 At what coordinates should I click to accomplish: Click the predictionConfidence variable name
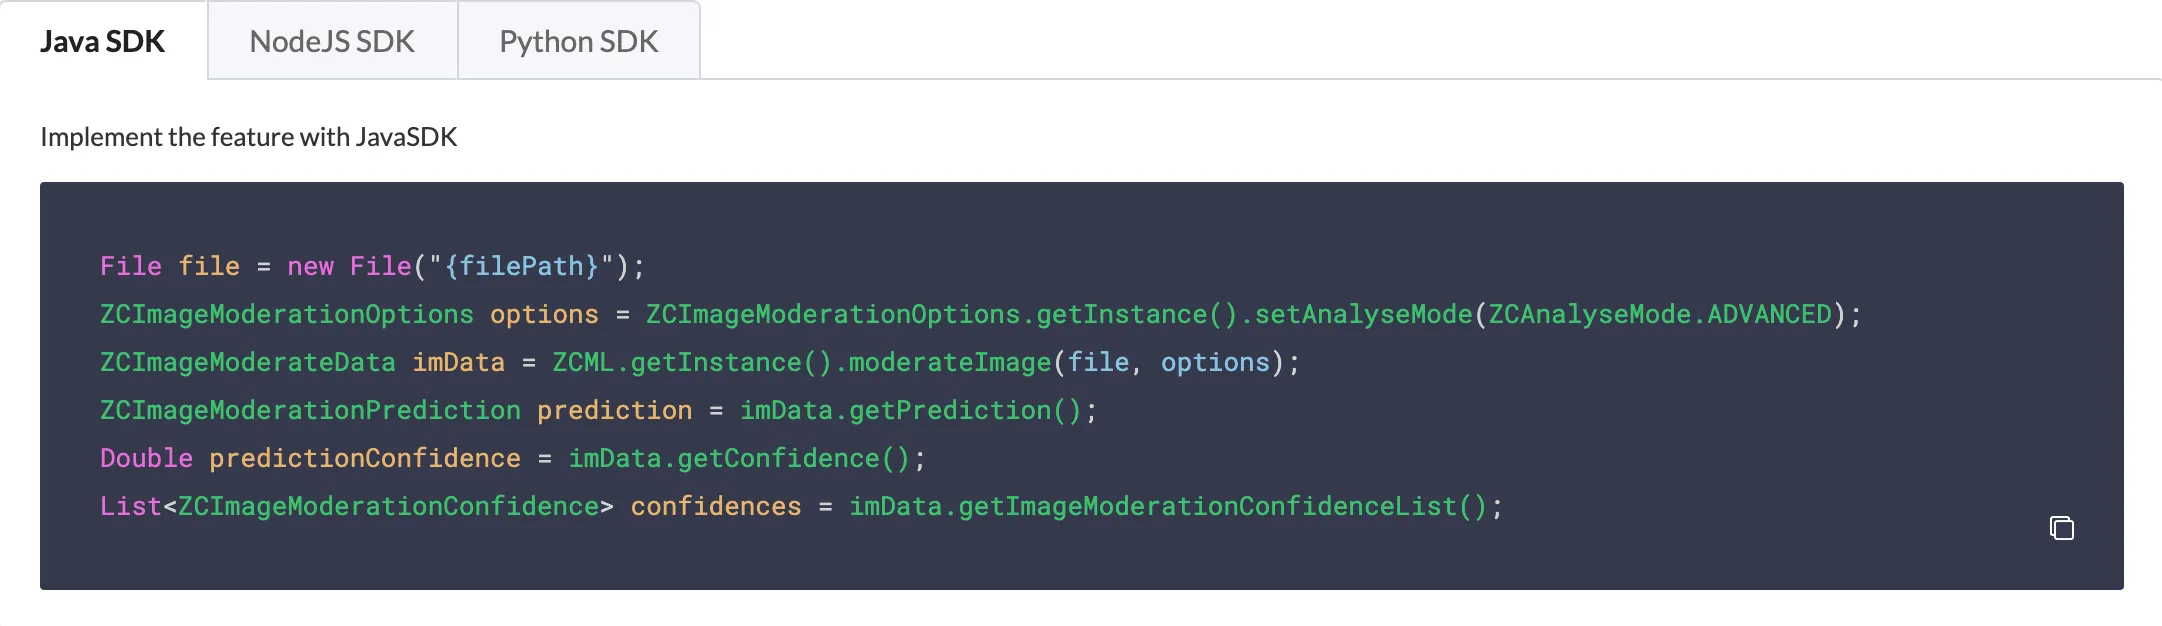[x=365, y=458]
